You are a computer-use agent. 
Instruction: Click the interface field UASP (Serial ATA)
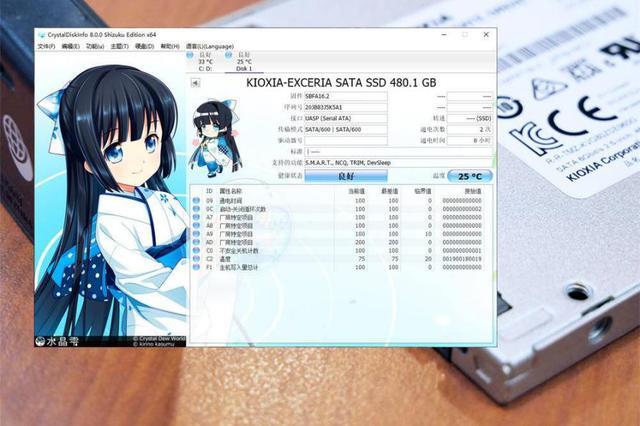point(346,118)
